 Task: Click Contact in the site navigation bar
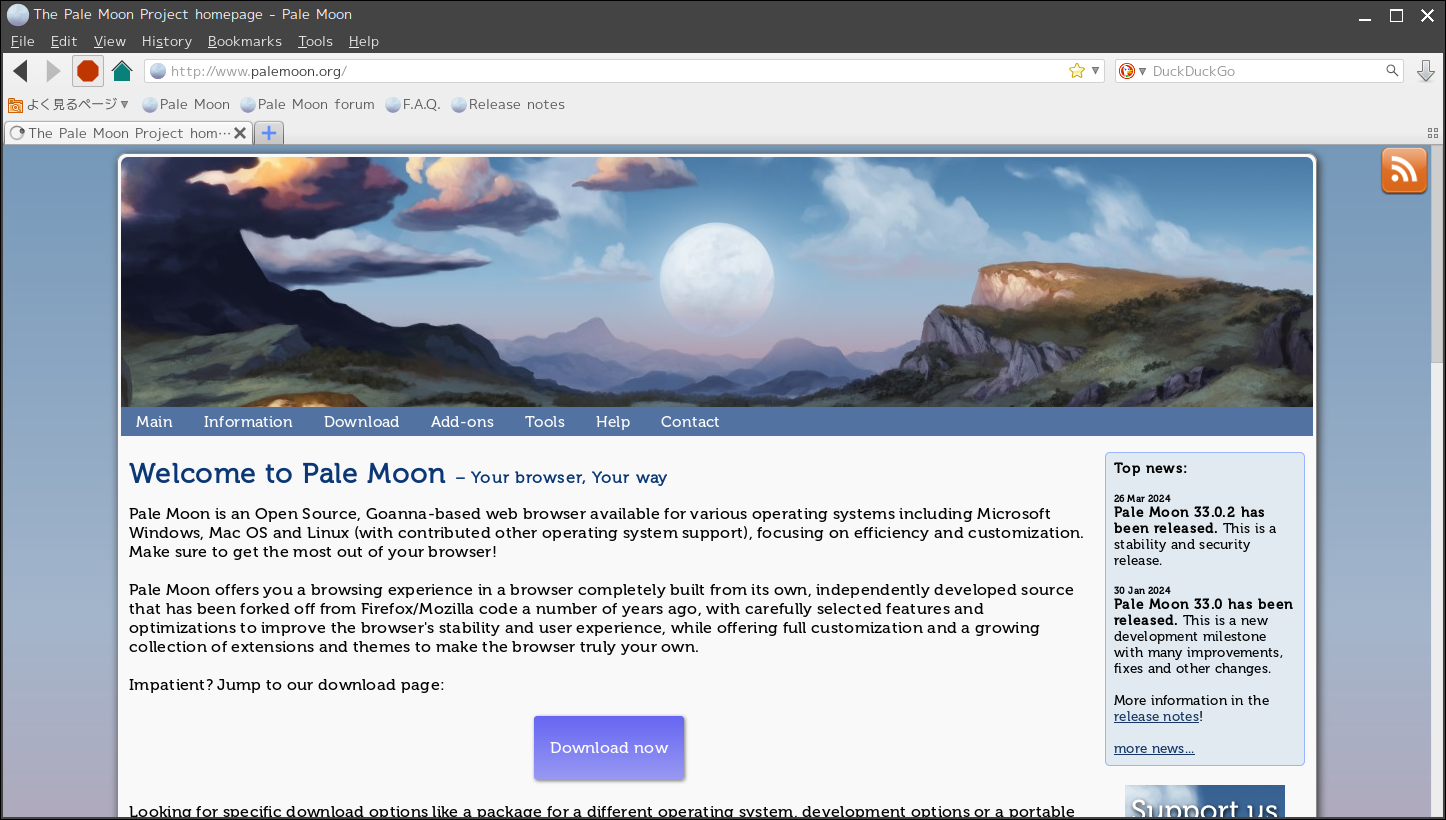tap(690, 422)
